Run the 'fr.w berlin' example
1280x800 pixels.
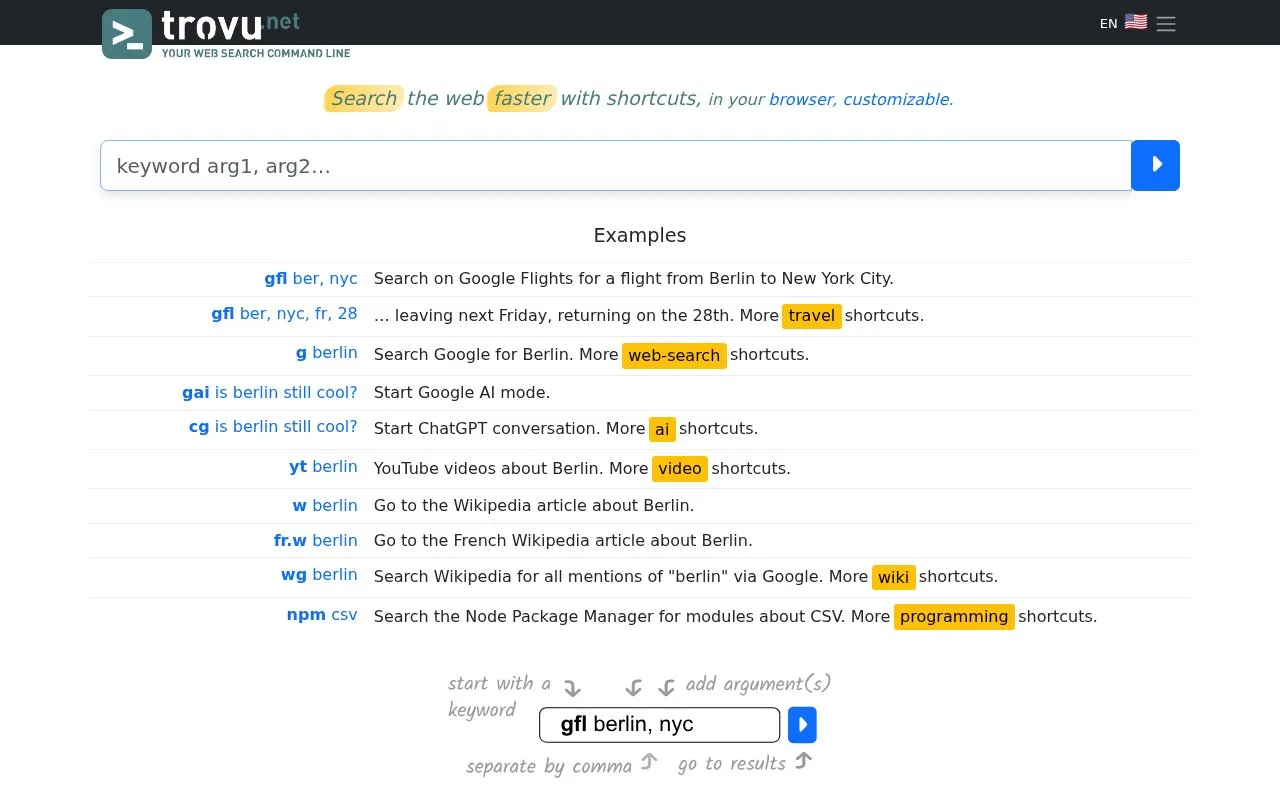pos(316,540)
